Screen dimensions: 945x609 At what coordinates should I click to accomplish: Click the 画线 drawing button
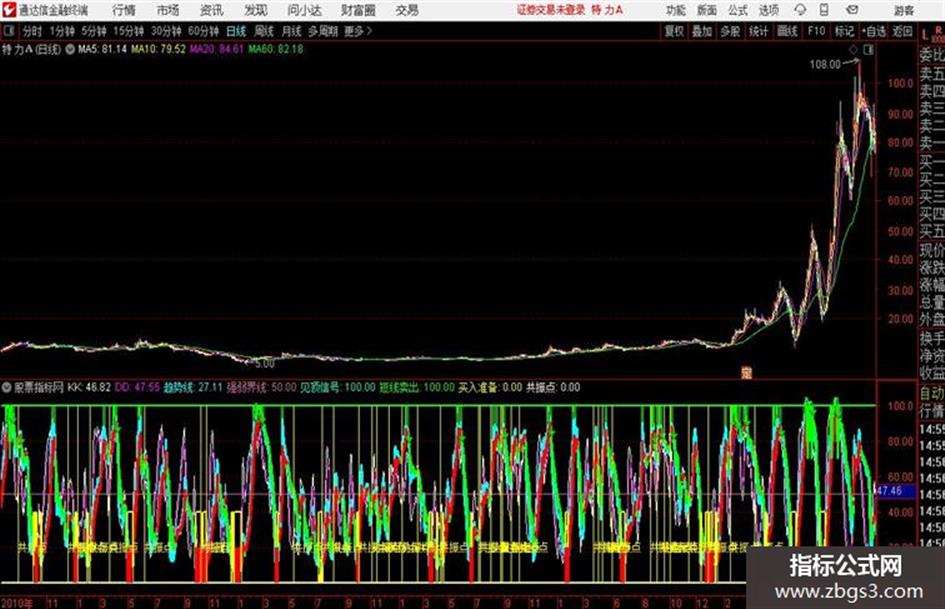[x=787, y=31]
